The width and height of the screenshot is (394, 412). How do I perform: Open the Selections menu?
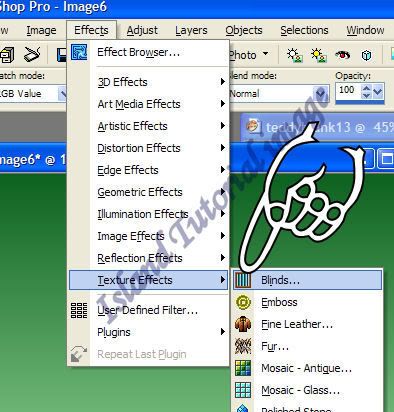point(304,30)
